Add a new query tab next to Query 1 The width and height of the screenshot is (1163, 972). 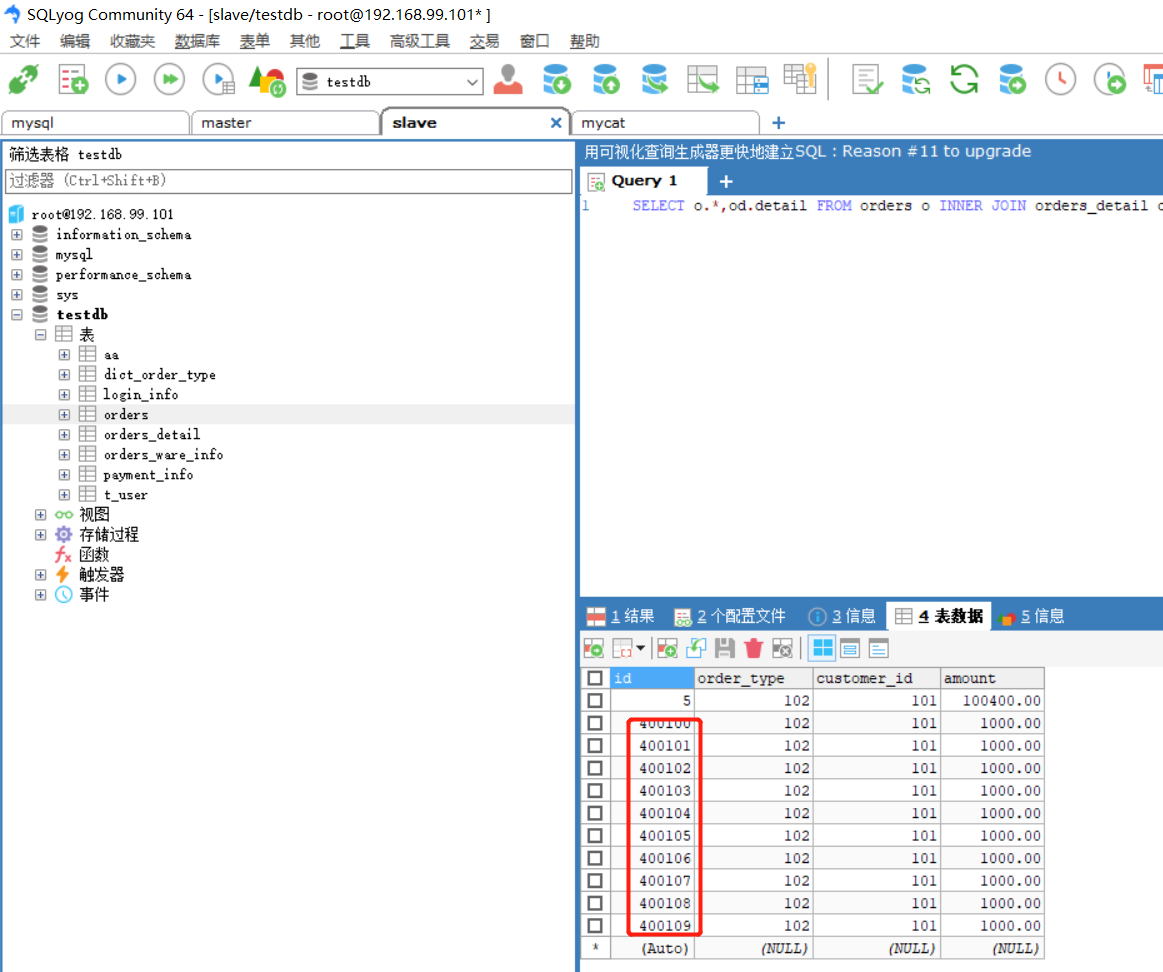[726, 181]
